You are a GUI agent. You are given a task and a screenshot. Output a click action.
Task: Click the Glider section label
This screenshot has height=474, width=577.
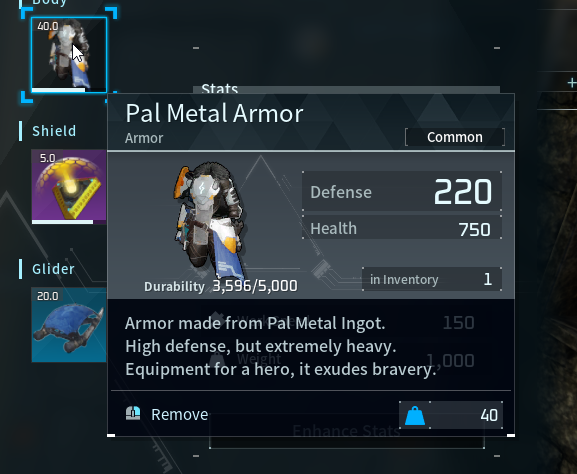(53, 269)
